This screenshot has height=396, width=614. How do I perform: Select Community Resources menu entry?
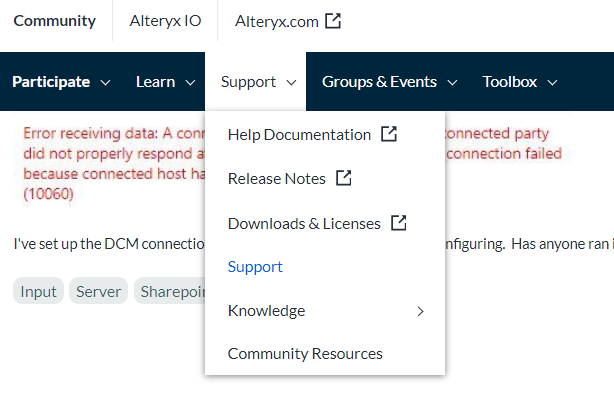pos(305,354)
